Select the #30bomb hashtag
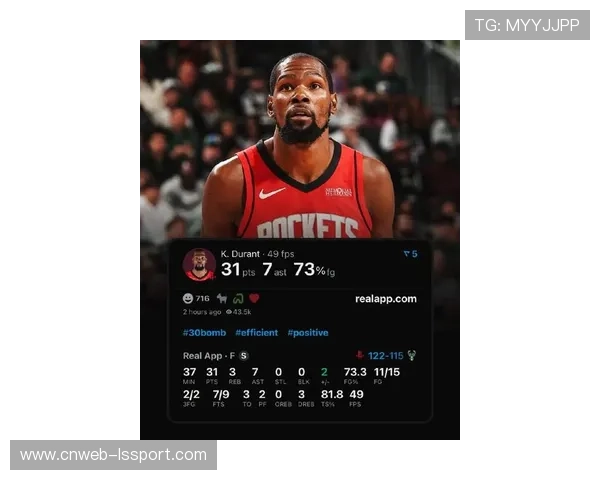This screenshot has height=480, width=600. [204, 332]
